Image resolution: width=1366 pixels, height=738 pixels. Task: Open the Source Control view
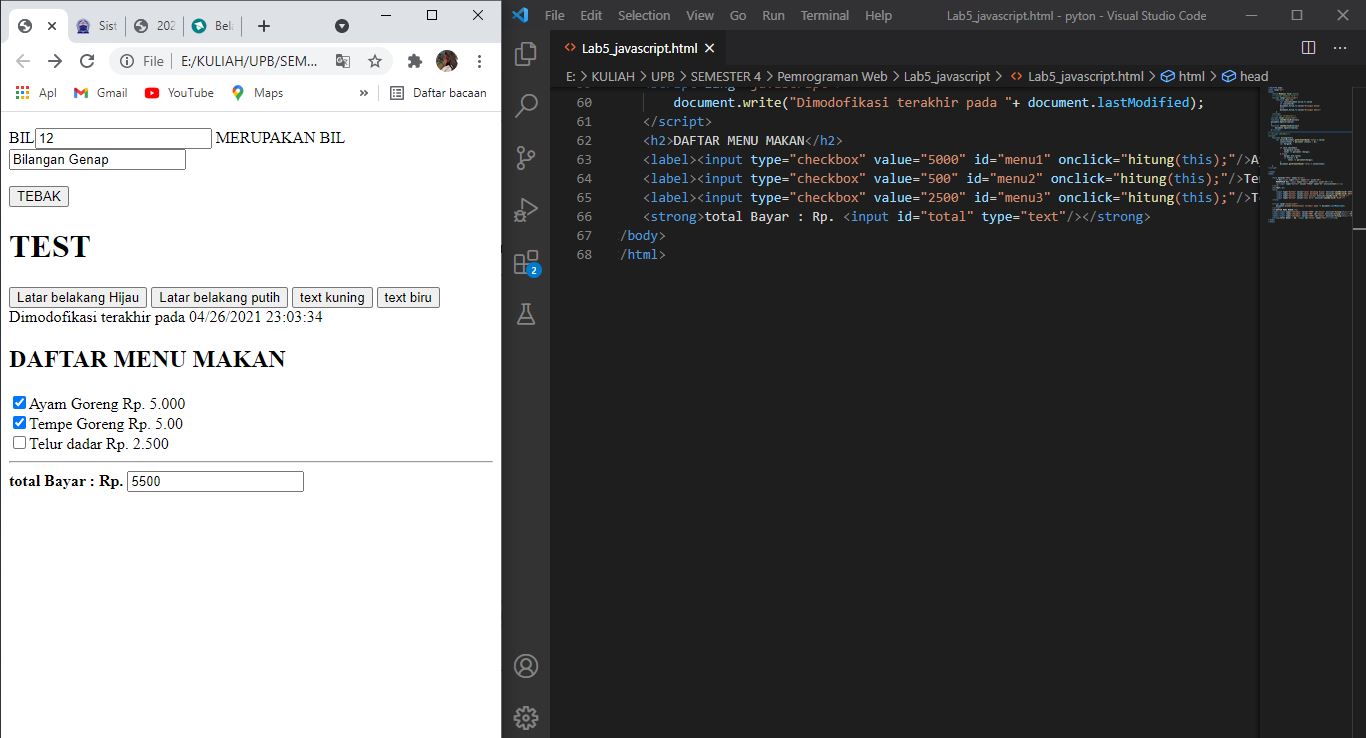526,157
